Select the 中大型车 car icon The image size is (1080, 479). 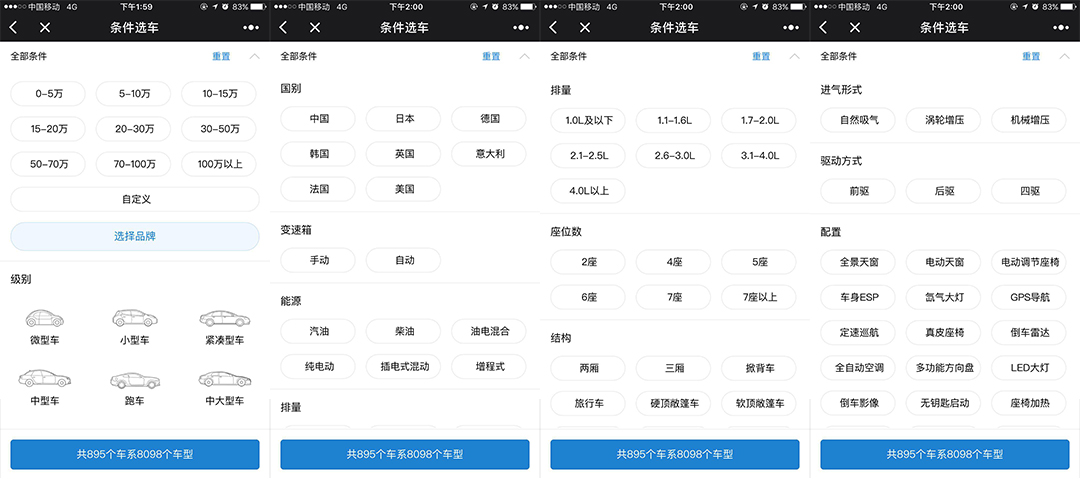(x=220, y=379)
